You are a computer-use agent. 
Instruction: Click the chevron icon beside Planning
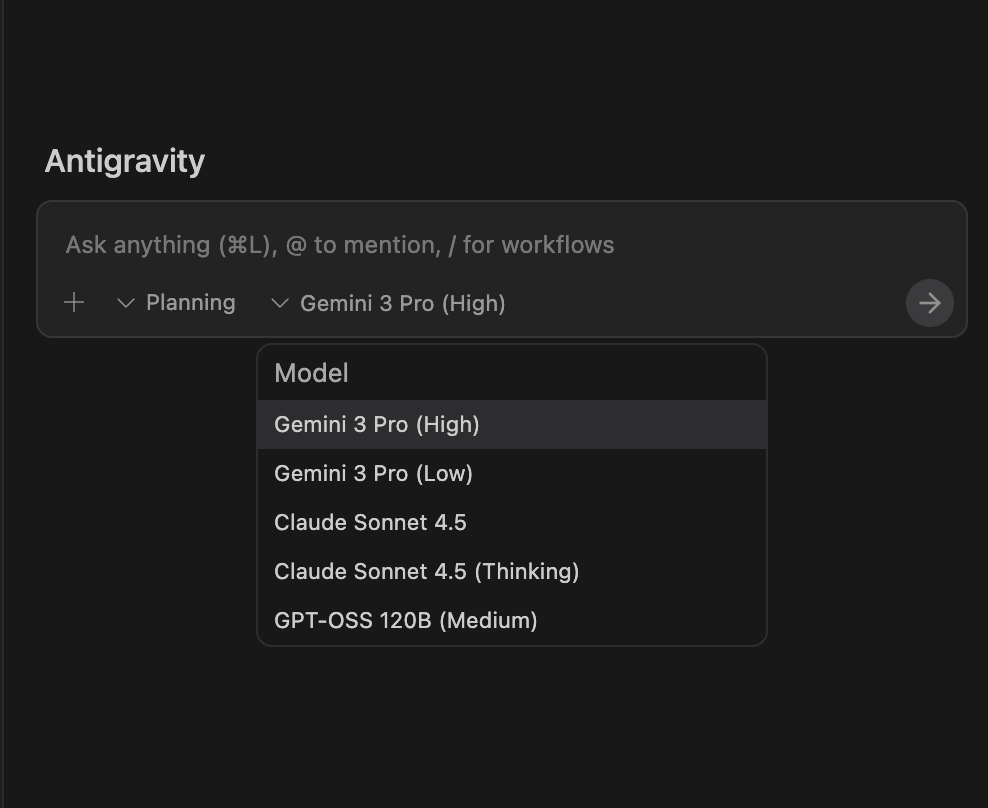[x=126, y=303]
